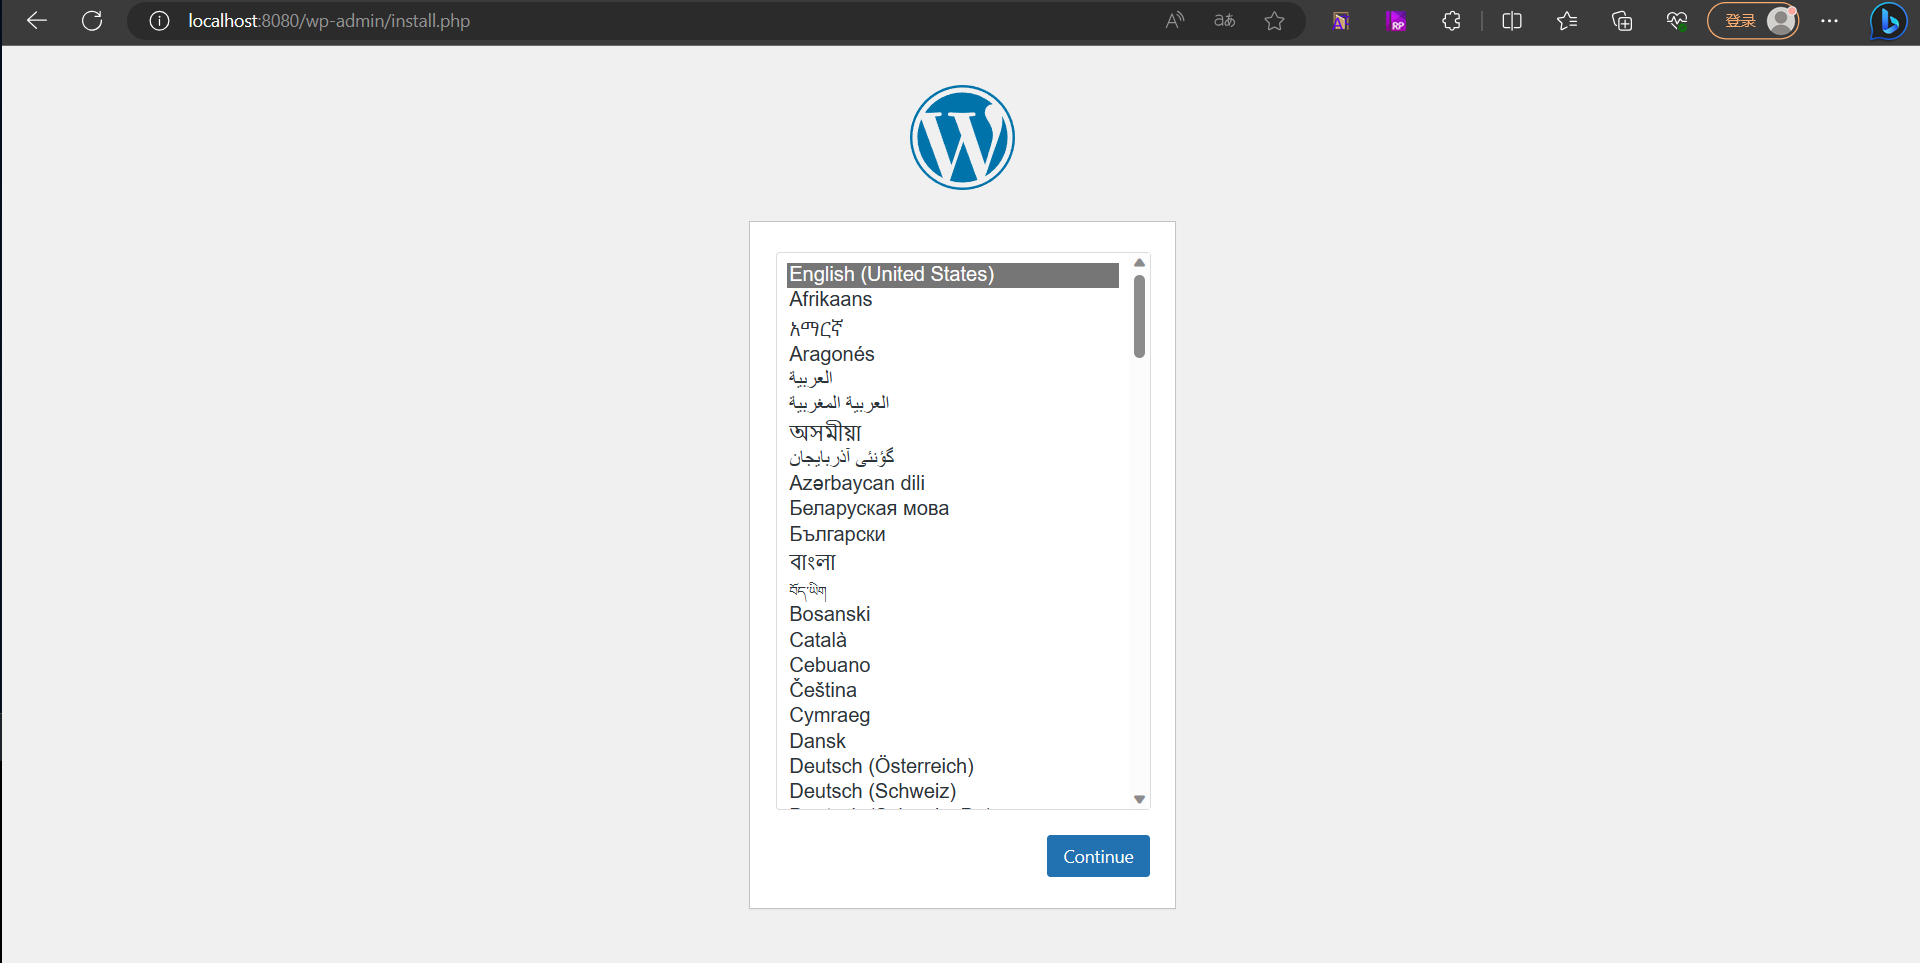The image size is (1920, 963).
Task: Select Български language option
Action: [x=953, y=534]
